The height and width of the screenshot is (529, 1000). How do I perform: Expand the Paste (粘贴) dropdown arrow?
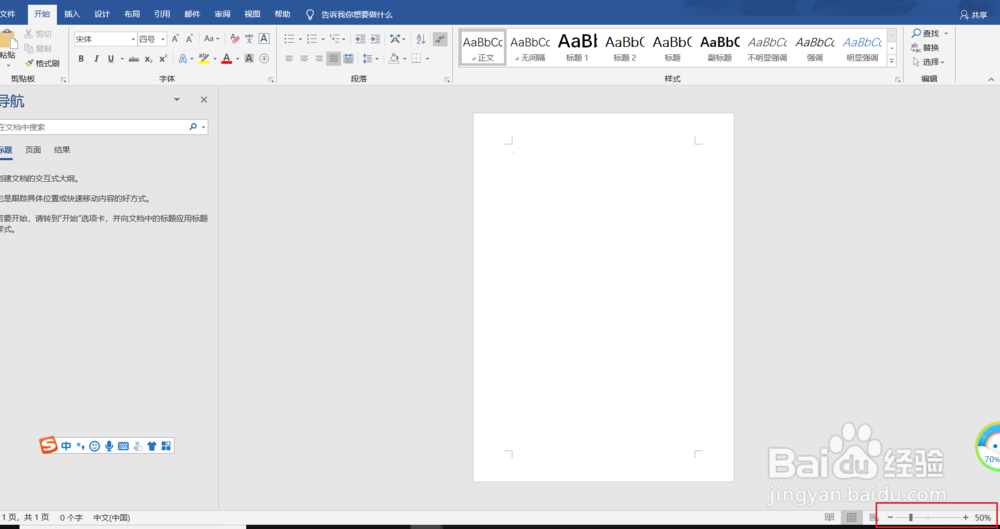[9, 66]
